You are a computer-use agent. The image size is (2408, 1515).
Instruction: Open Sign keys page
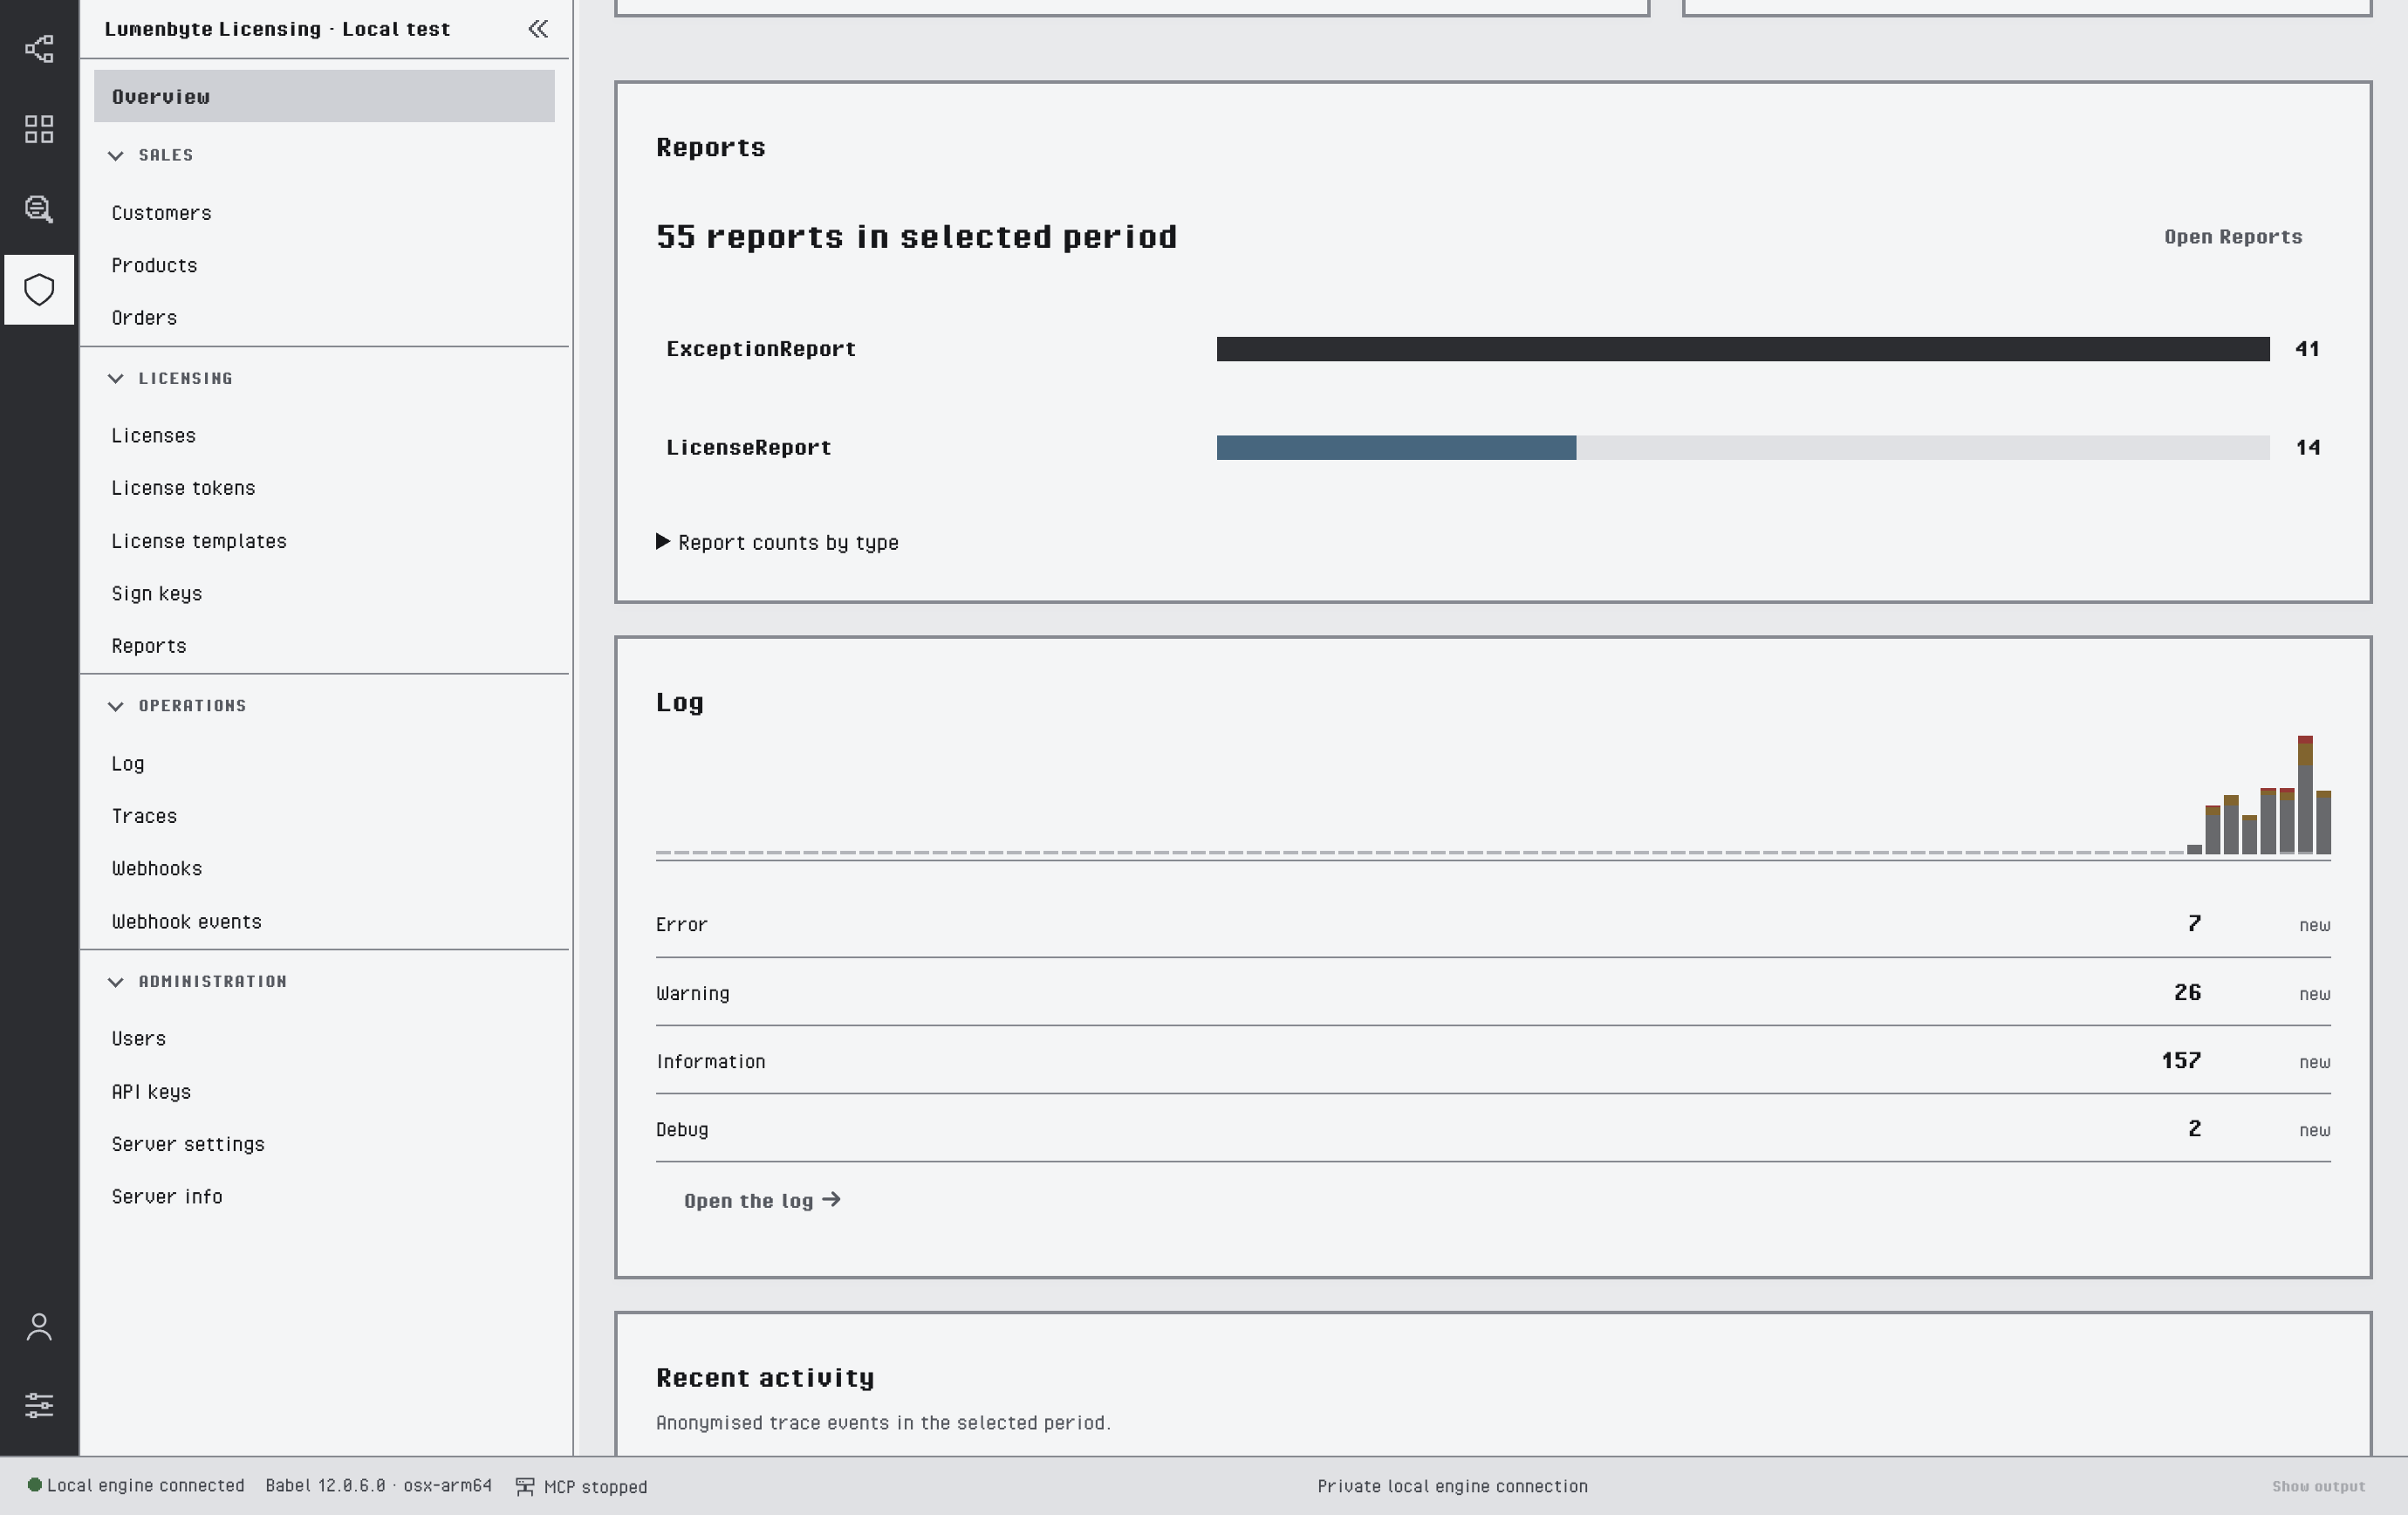coord(157,594)
